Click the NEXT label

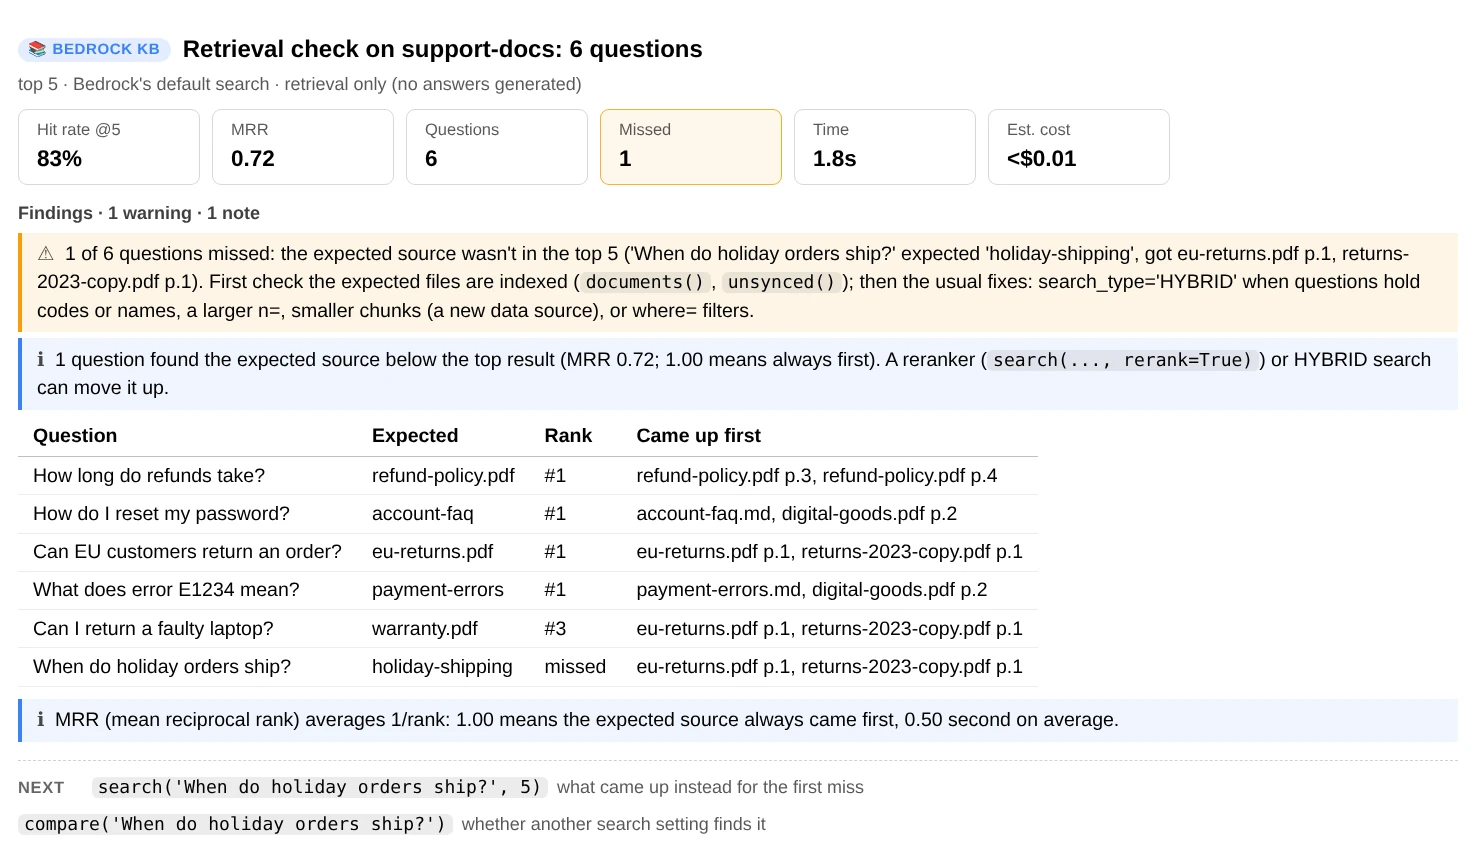coord(41,788)
